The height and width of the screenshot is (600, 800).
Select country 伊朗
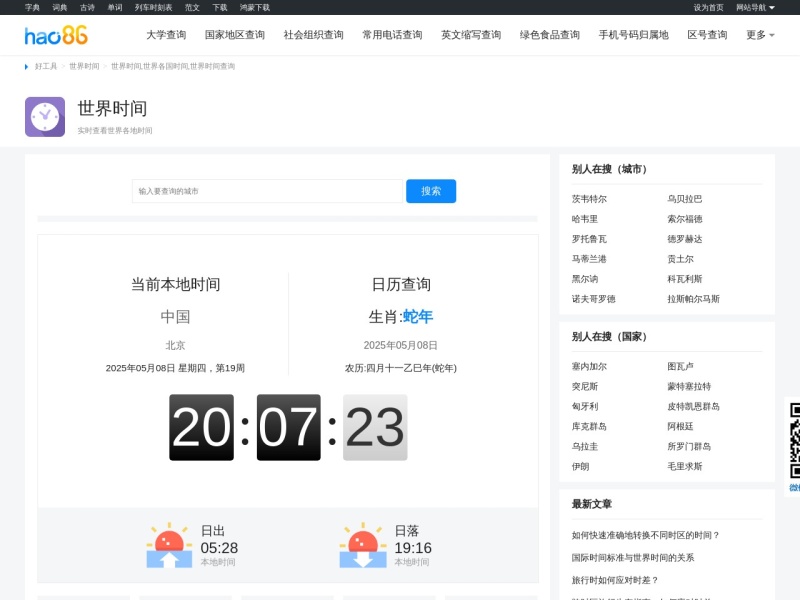580,466
